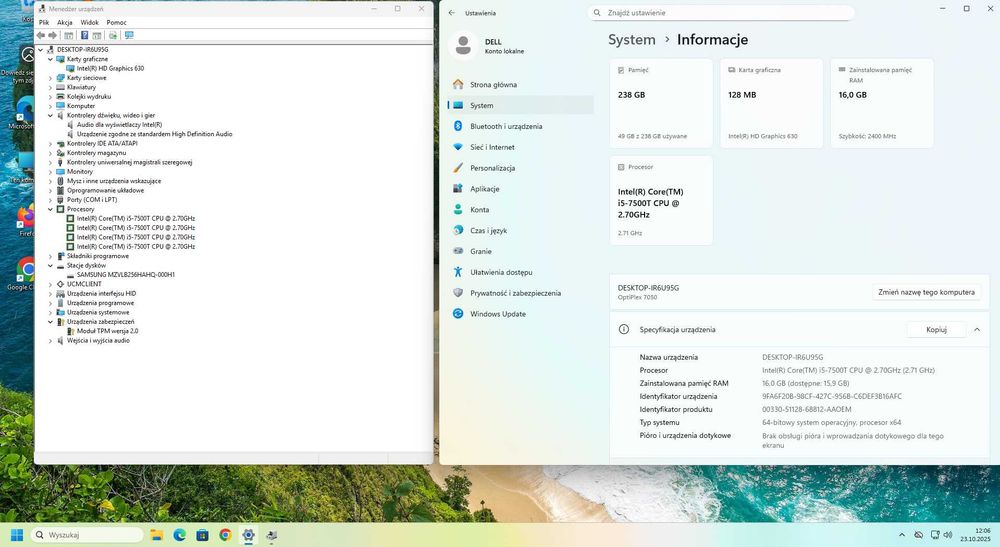Collapse the Specyfikacja urządzenia section
The width and height of the screenshot is (1000, 547).
pos(977,330)
